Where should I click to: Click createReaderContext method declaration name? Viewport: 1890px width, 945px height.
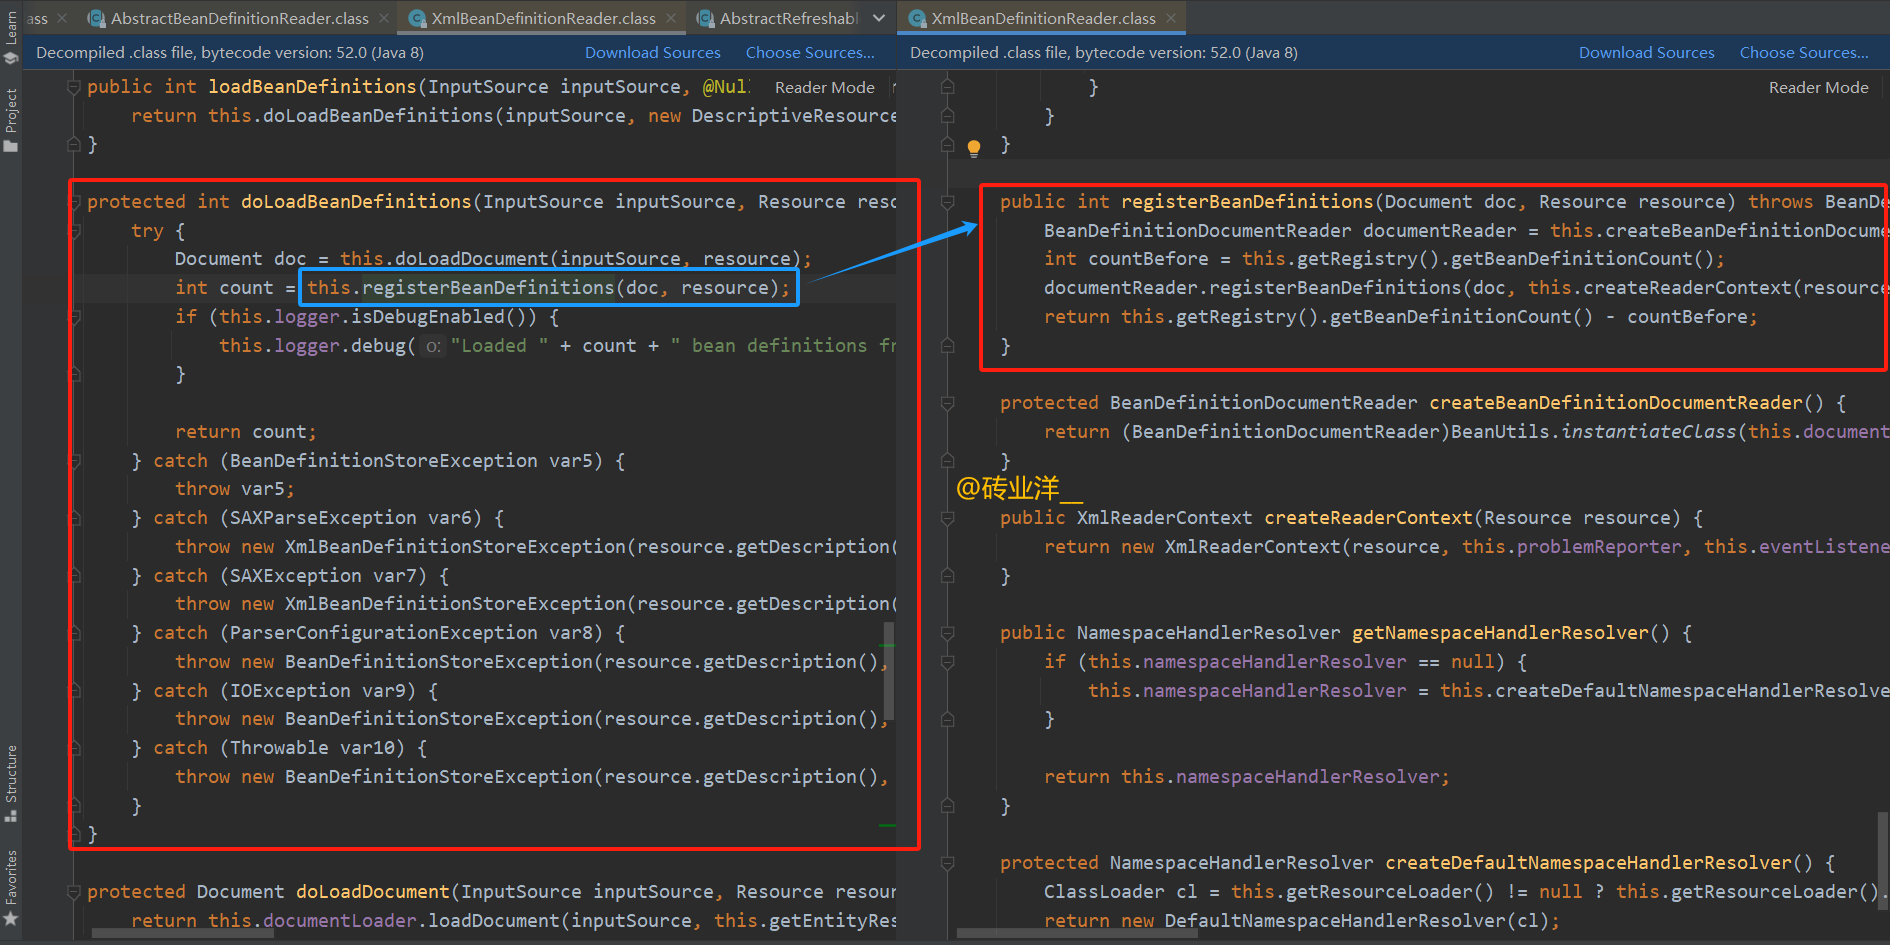[1368, 518]
